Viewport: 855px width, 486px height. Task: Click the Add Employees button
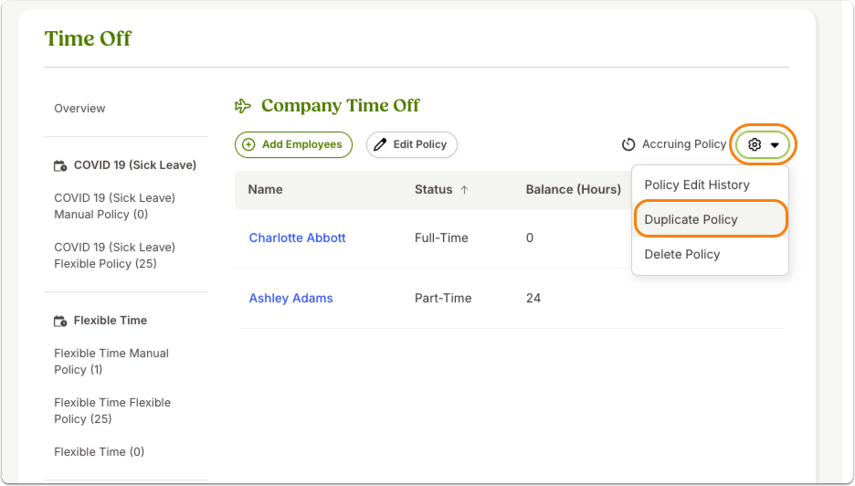(293, 145)
